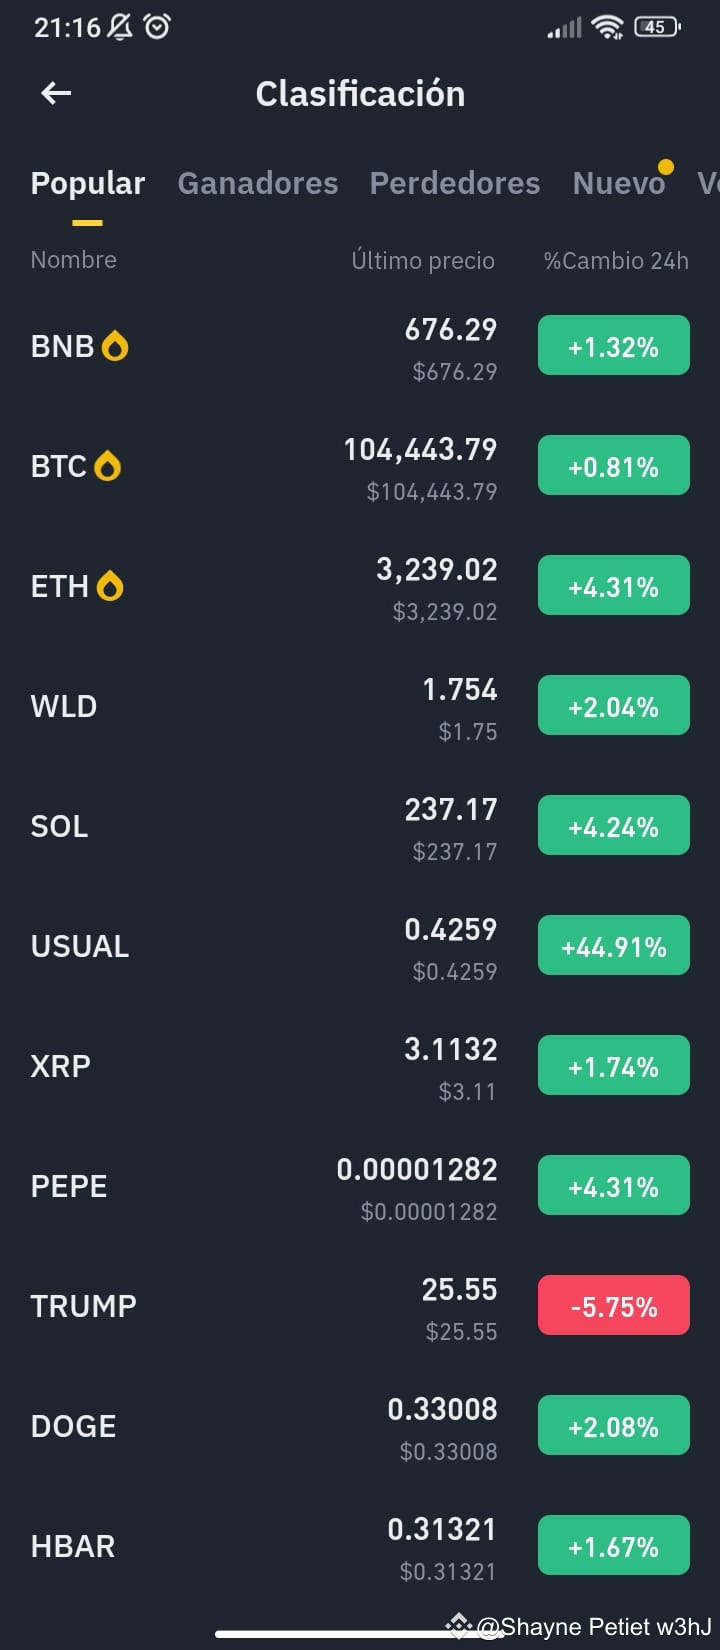
Task: Tap the muted bell notification icon
Action: click(x=120, y=27)
